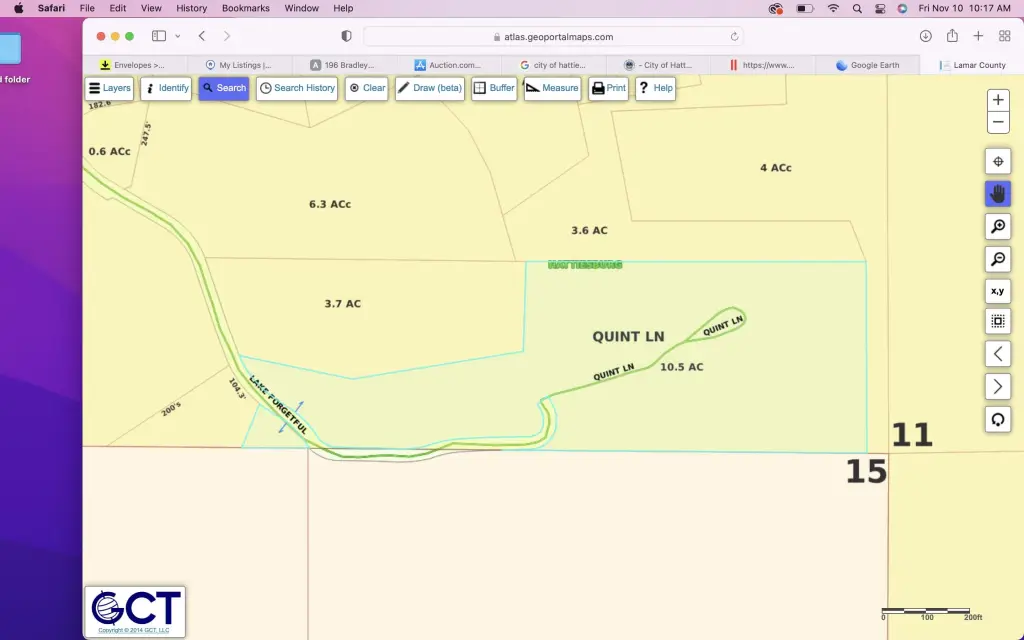
Task: Click the select-by-box extent tool
Action: tap(997, 321)
